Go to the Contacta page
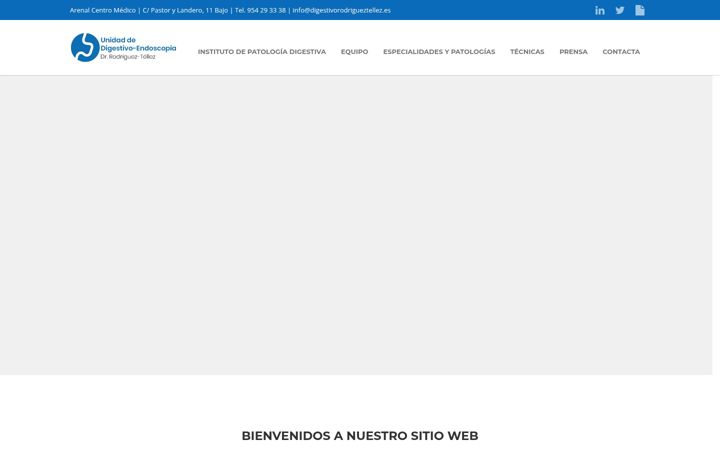The height and width of the screenshot is (450, 720). point(621,52)
